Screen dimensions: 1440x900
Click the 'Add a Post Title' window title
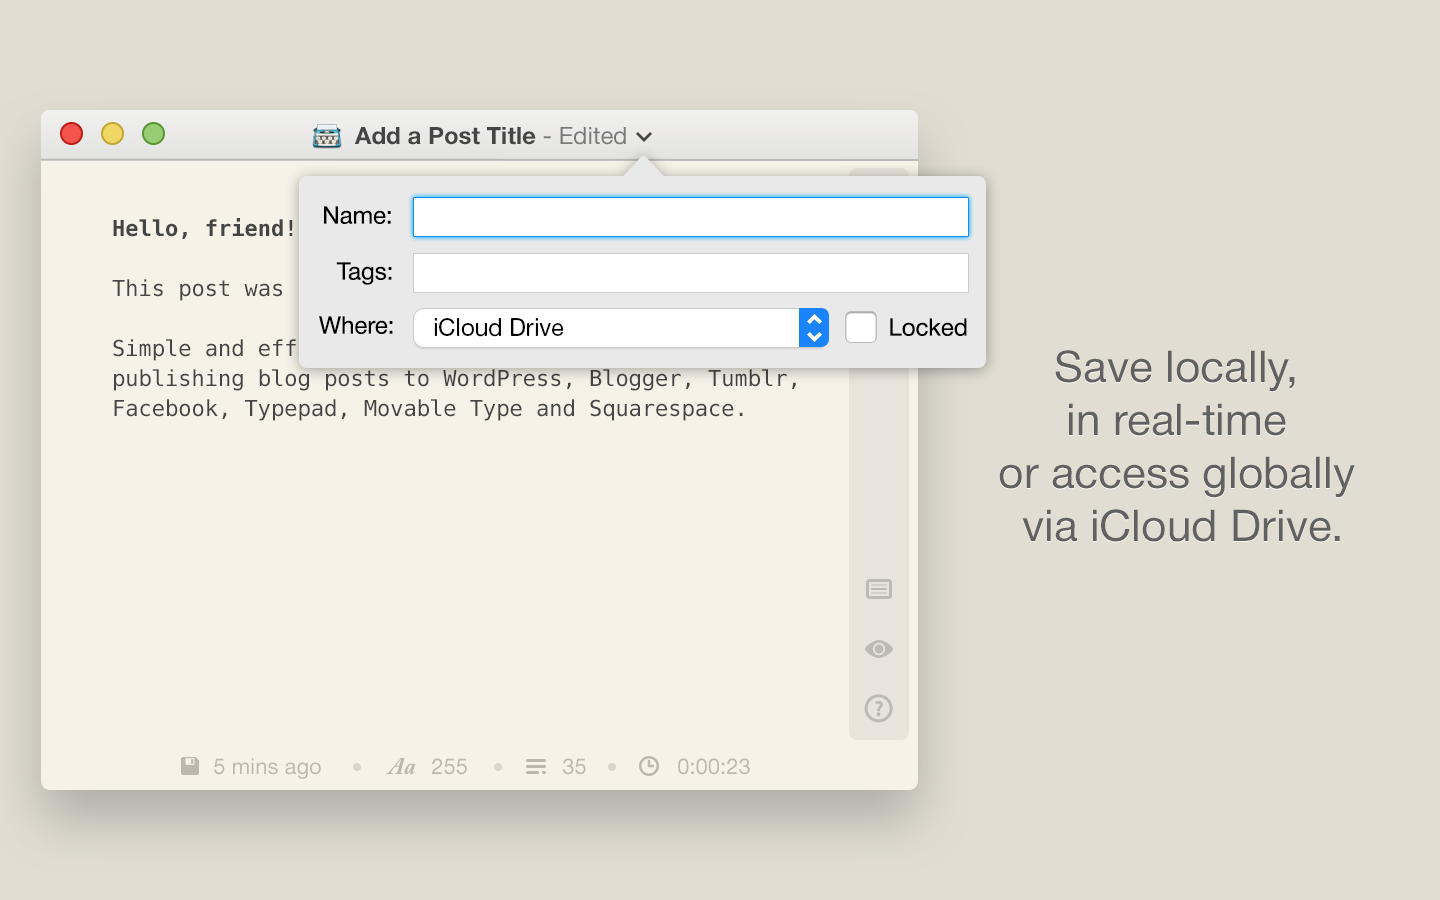tap(445, 136)
